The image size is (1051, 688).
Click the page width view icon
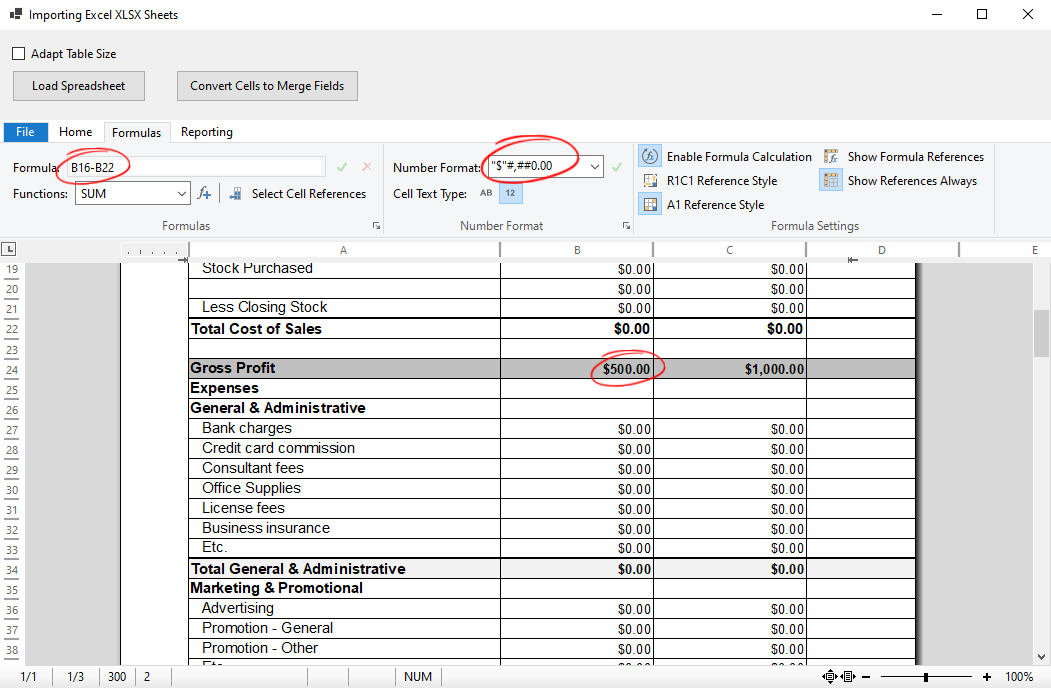coord(847,677)
